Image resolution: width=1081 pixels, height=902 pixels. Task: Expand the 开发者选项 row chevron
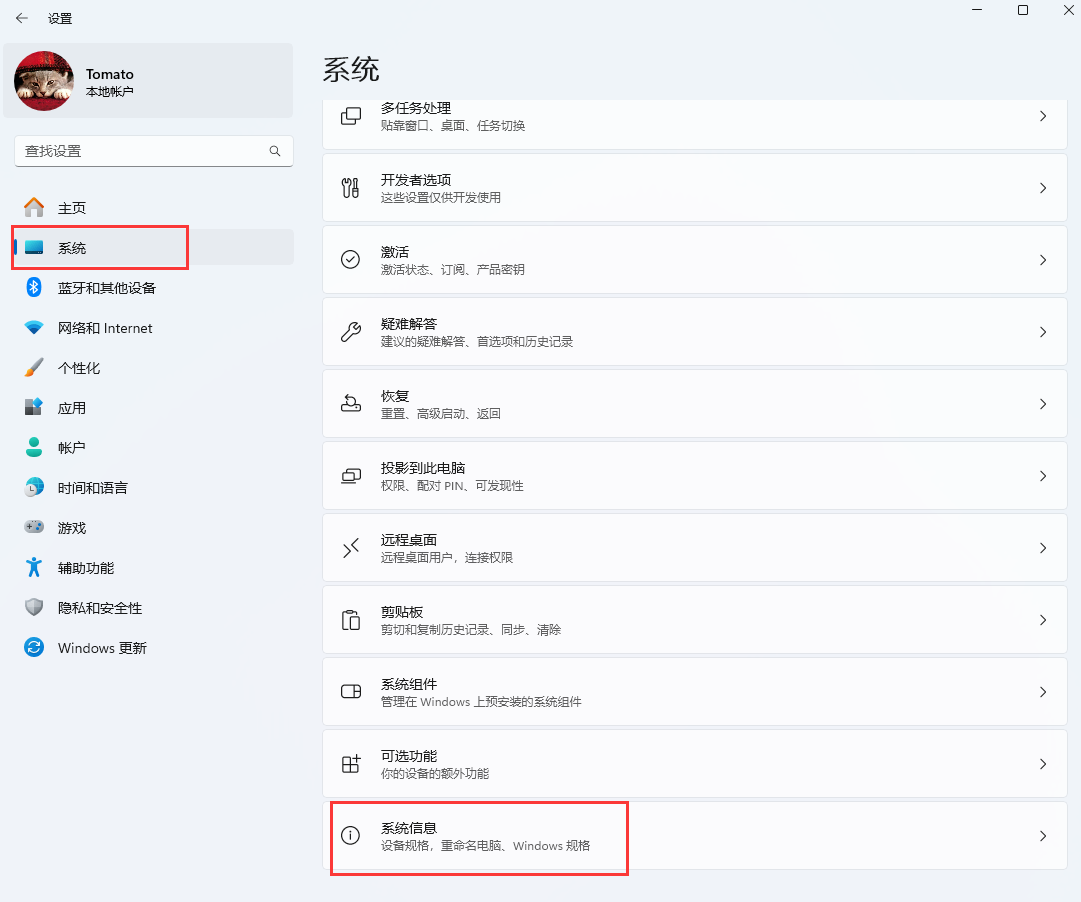click(1043, 188)
